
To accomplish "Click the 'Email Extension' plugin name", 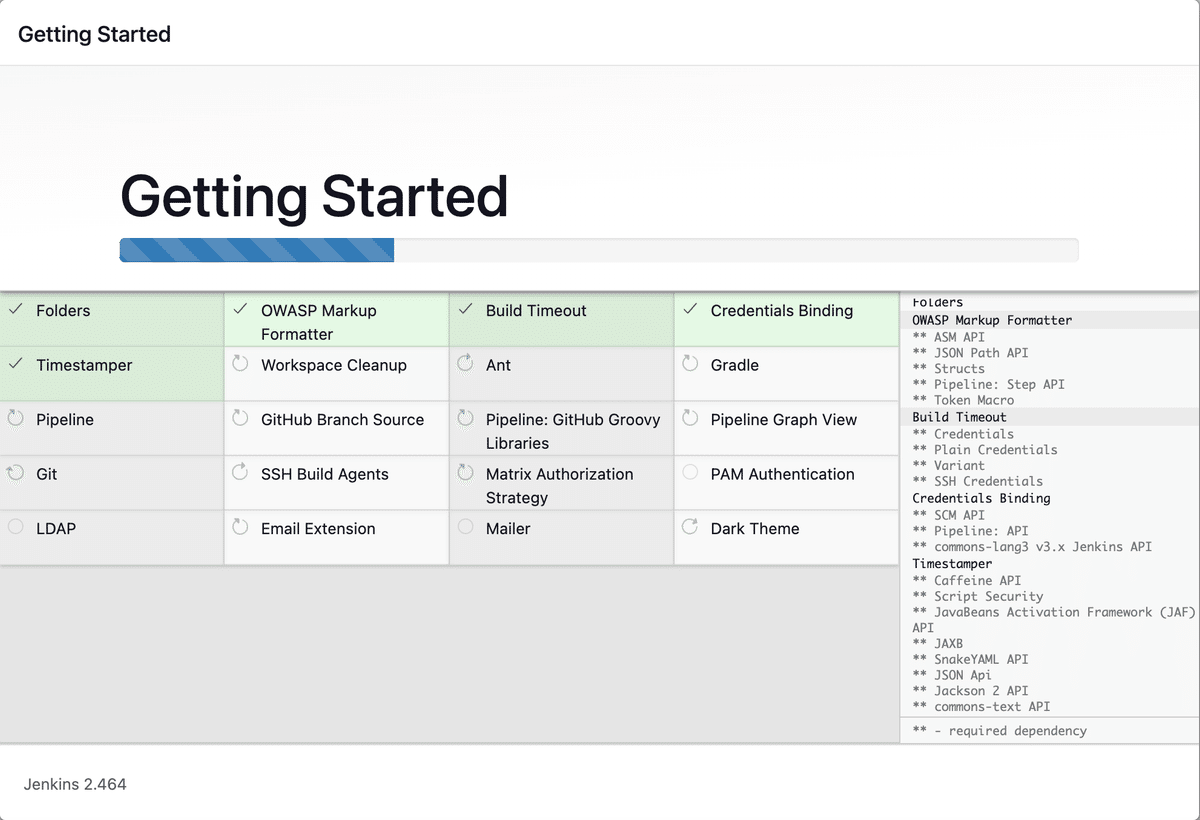I will click(318, 529).
